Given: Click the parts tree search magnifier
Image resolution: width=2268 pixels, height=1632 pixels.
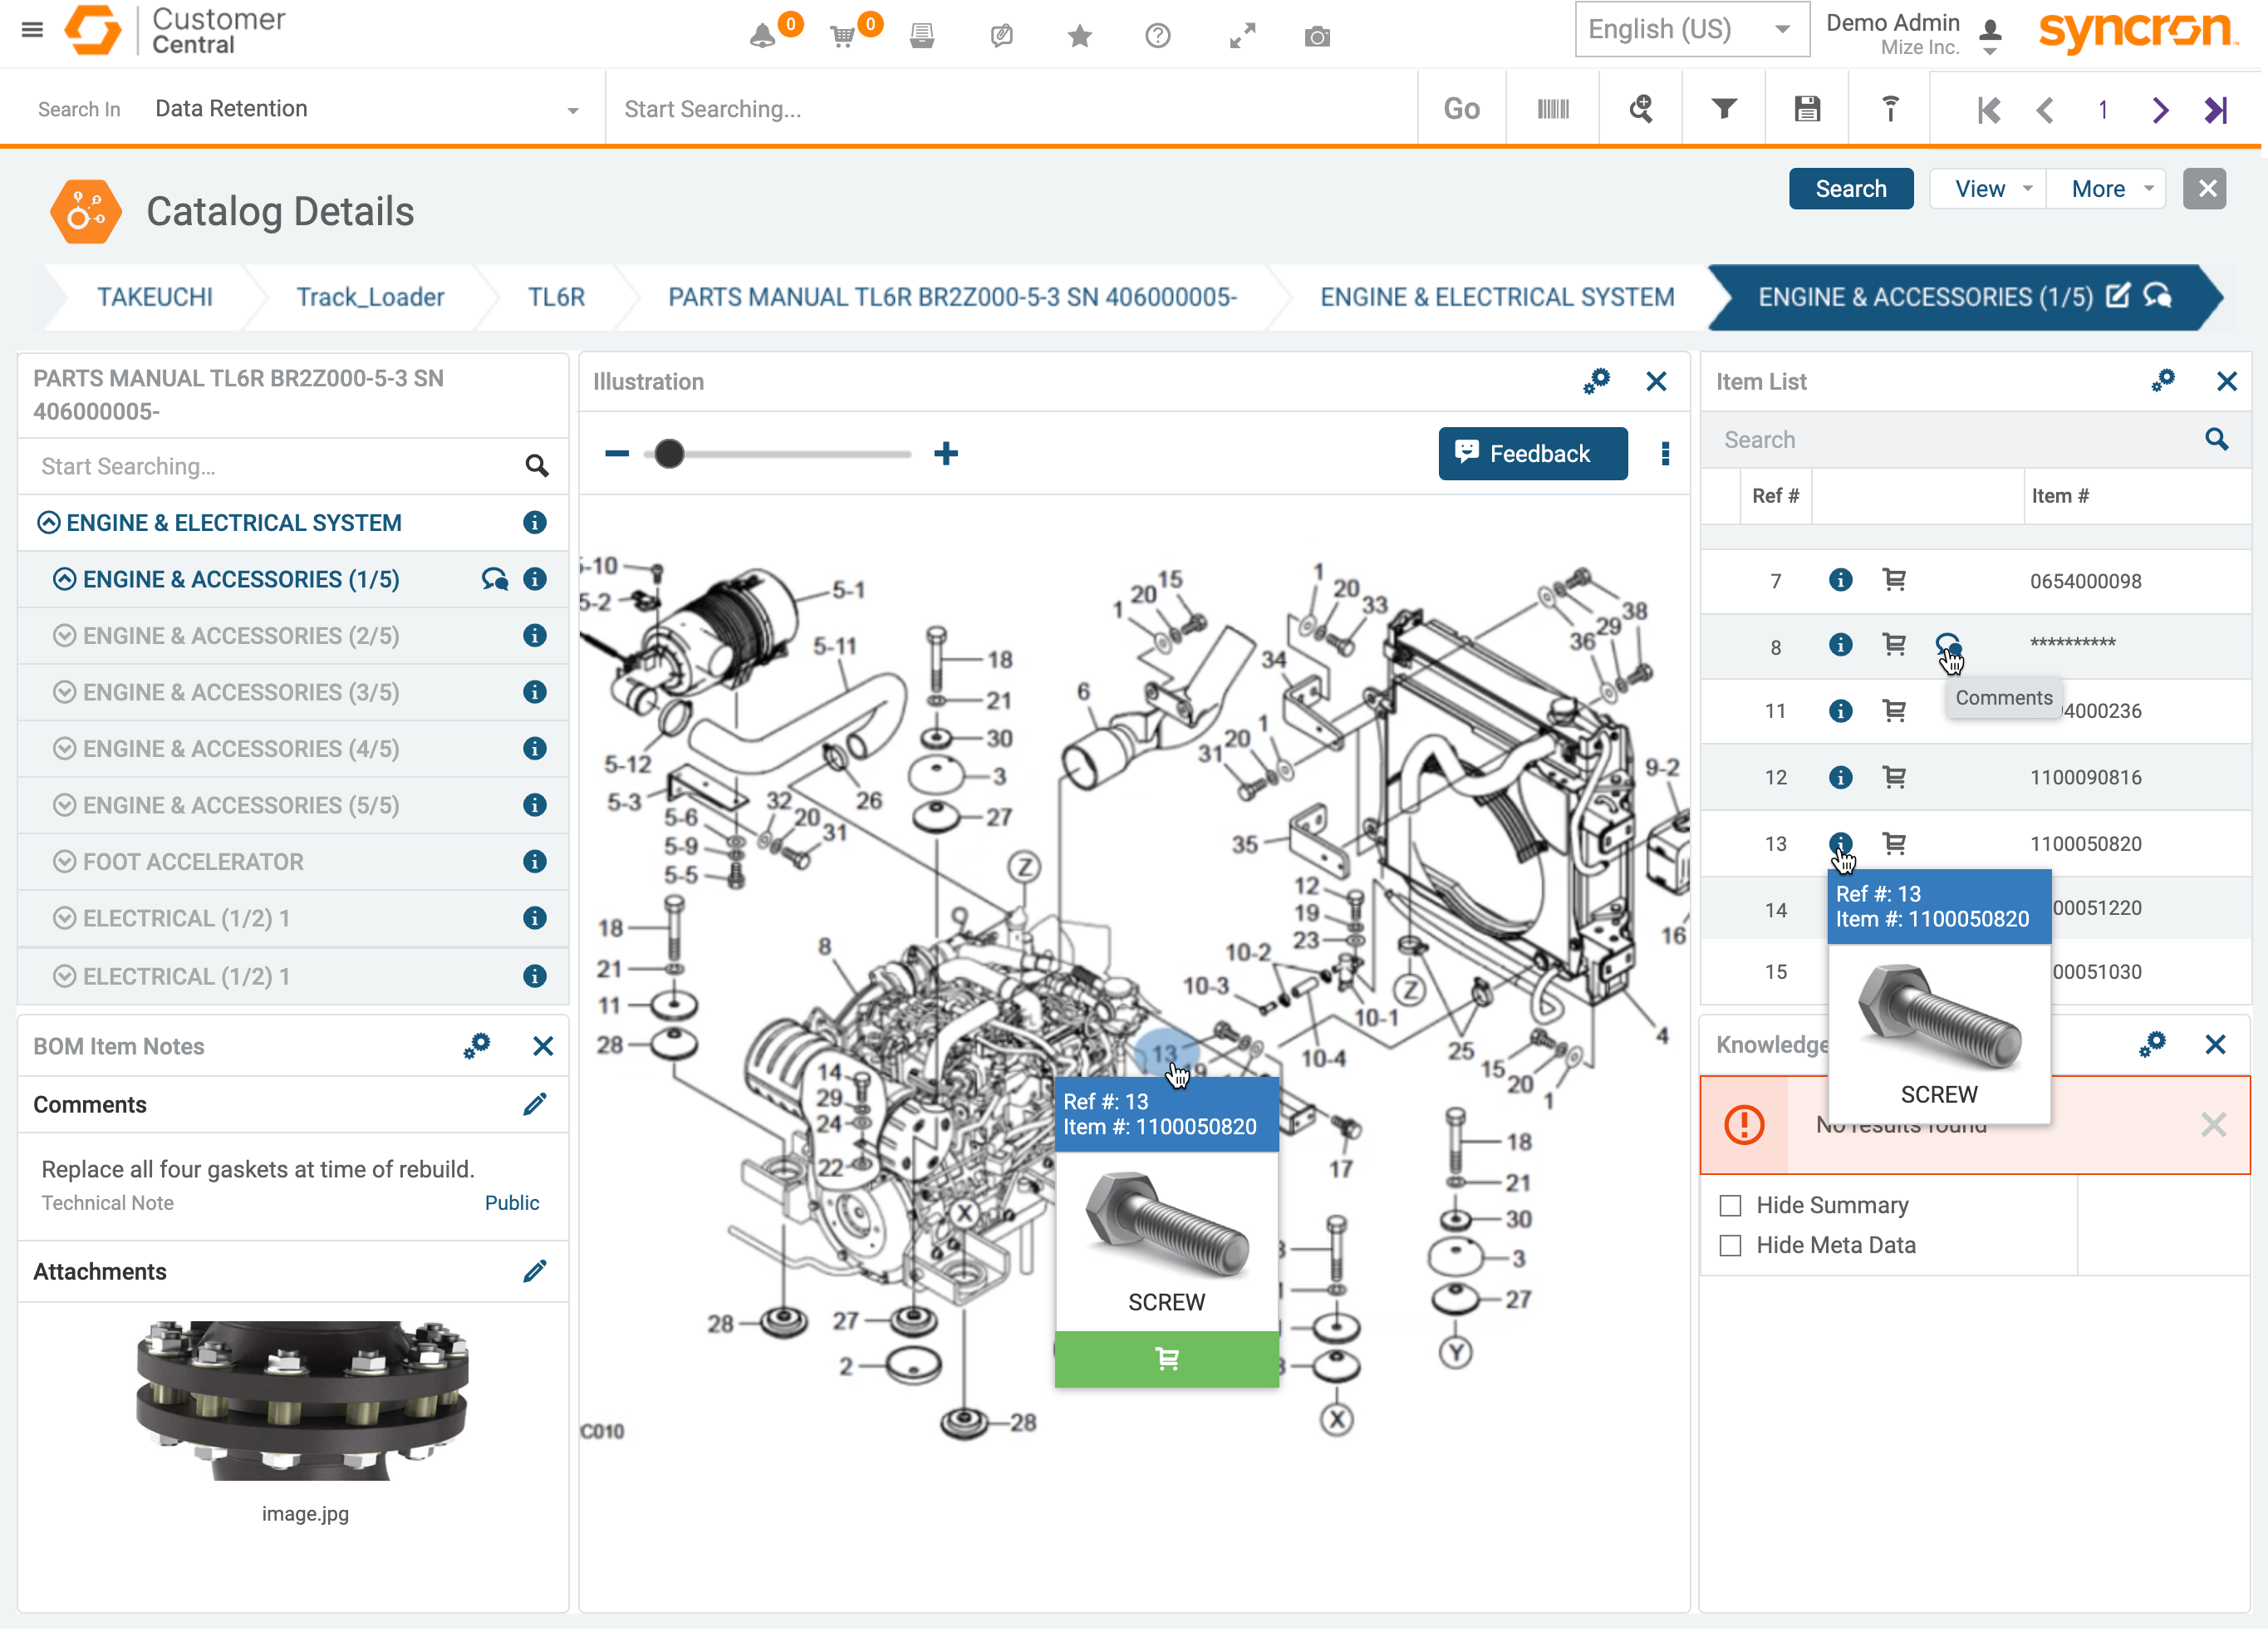Looking at the screenshot, I should 536,465.
